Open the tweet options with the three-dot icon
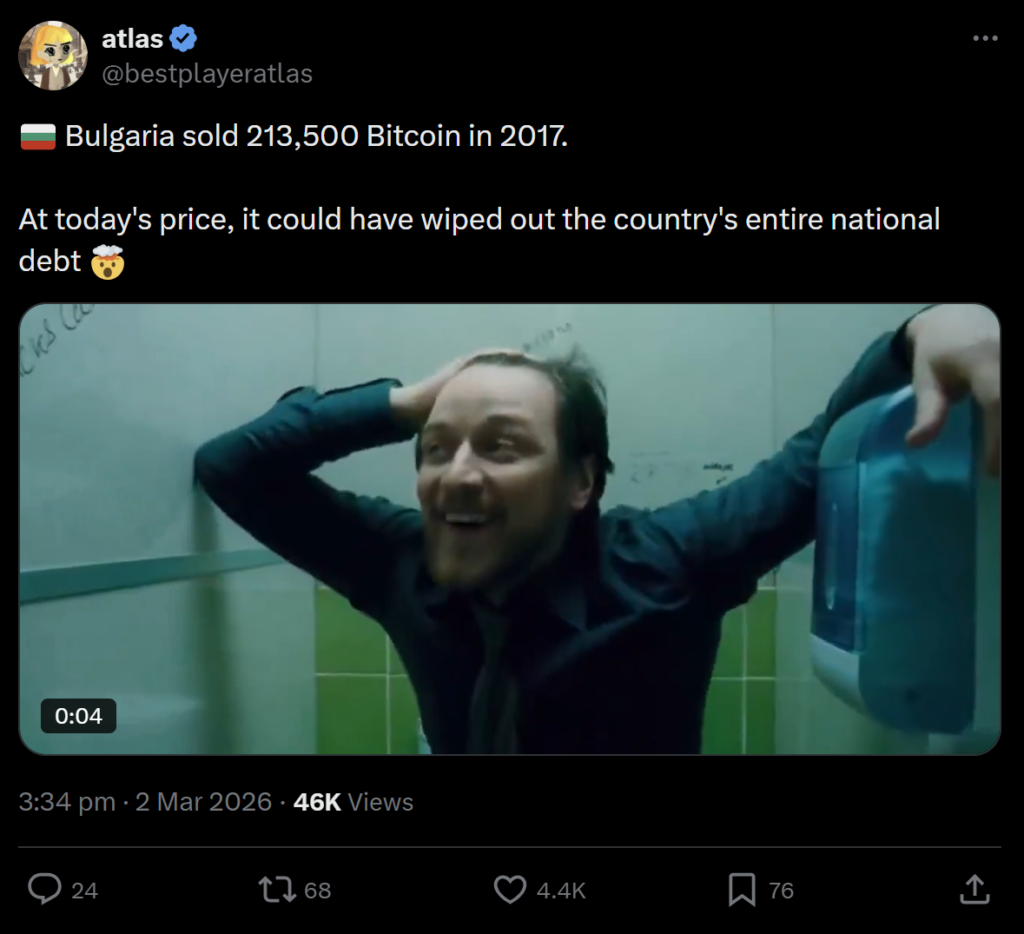This screenshot has width=1024, height=934. 985,38
